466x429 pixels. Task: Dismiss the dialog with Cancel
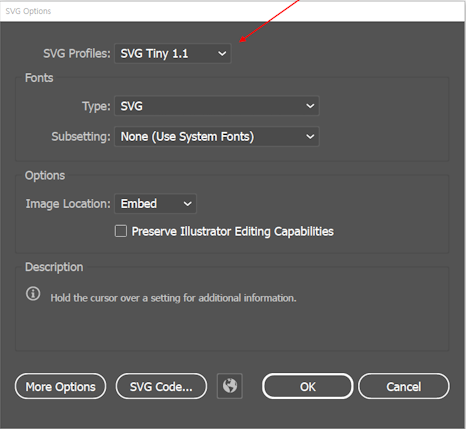(x=404, y=386)
